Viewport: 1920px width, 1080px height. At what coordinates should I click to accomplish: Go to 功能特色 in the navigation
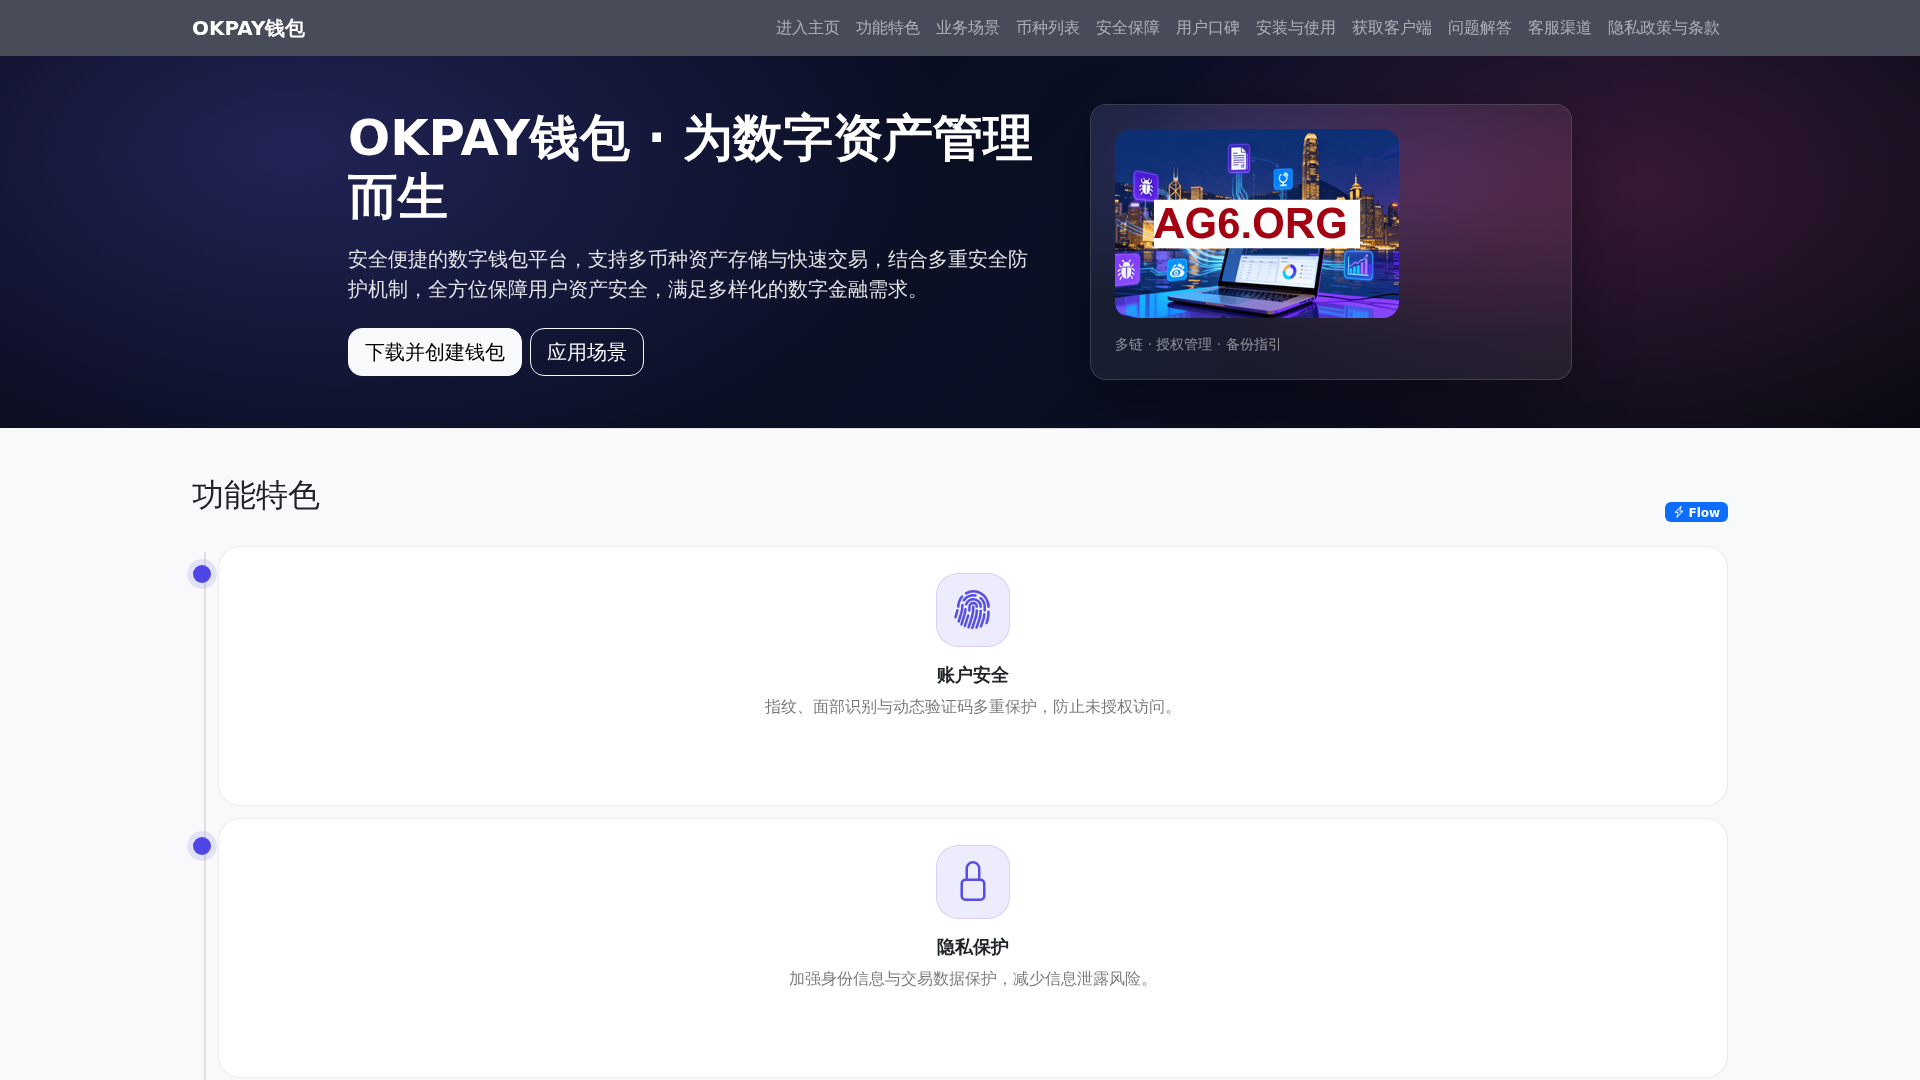pyautogui.click(x=888, y=28)
